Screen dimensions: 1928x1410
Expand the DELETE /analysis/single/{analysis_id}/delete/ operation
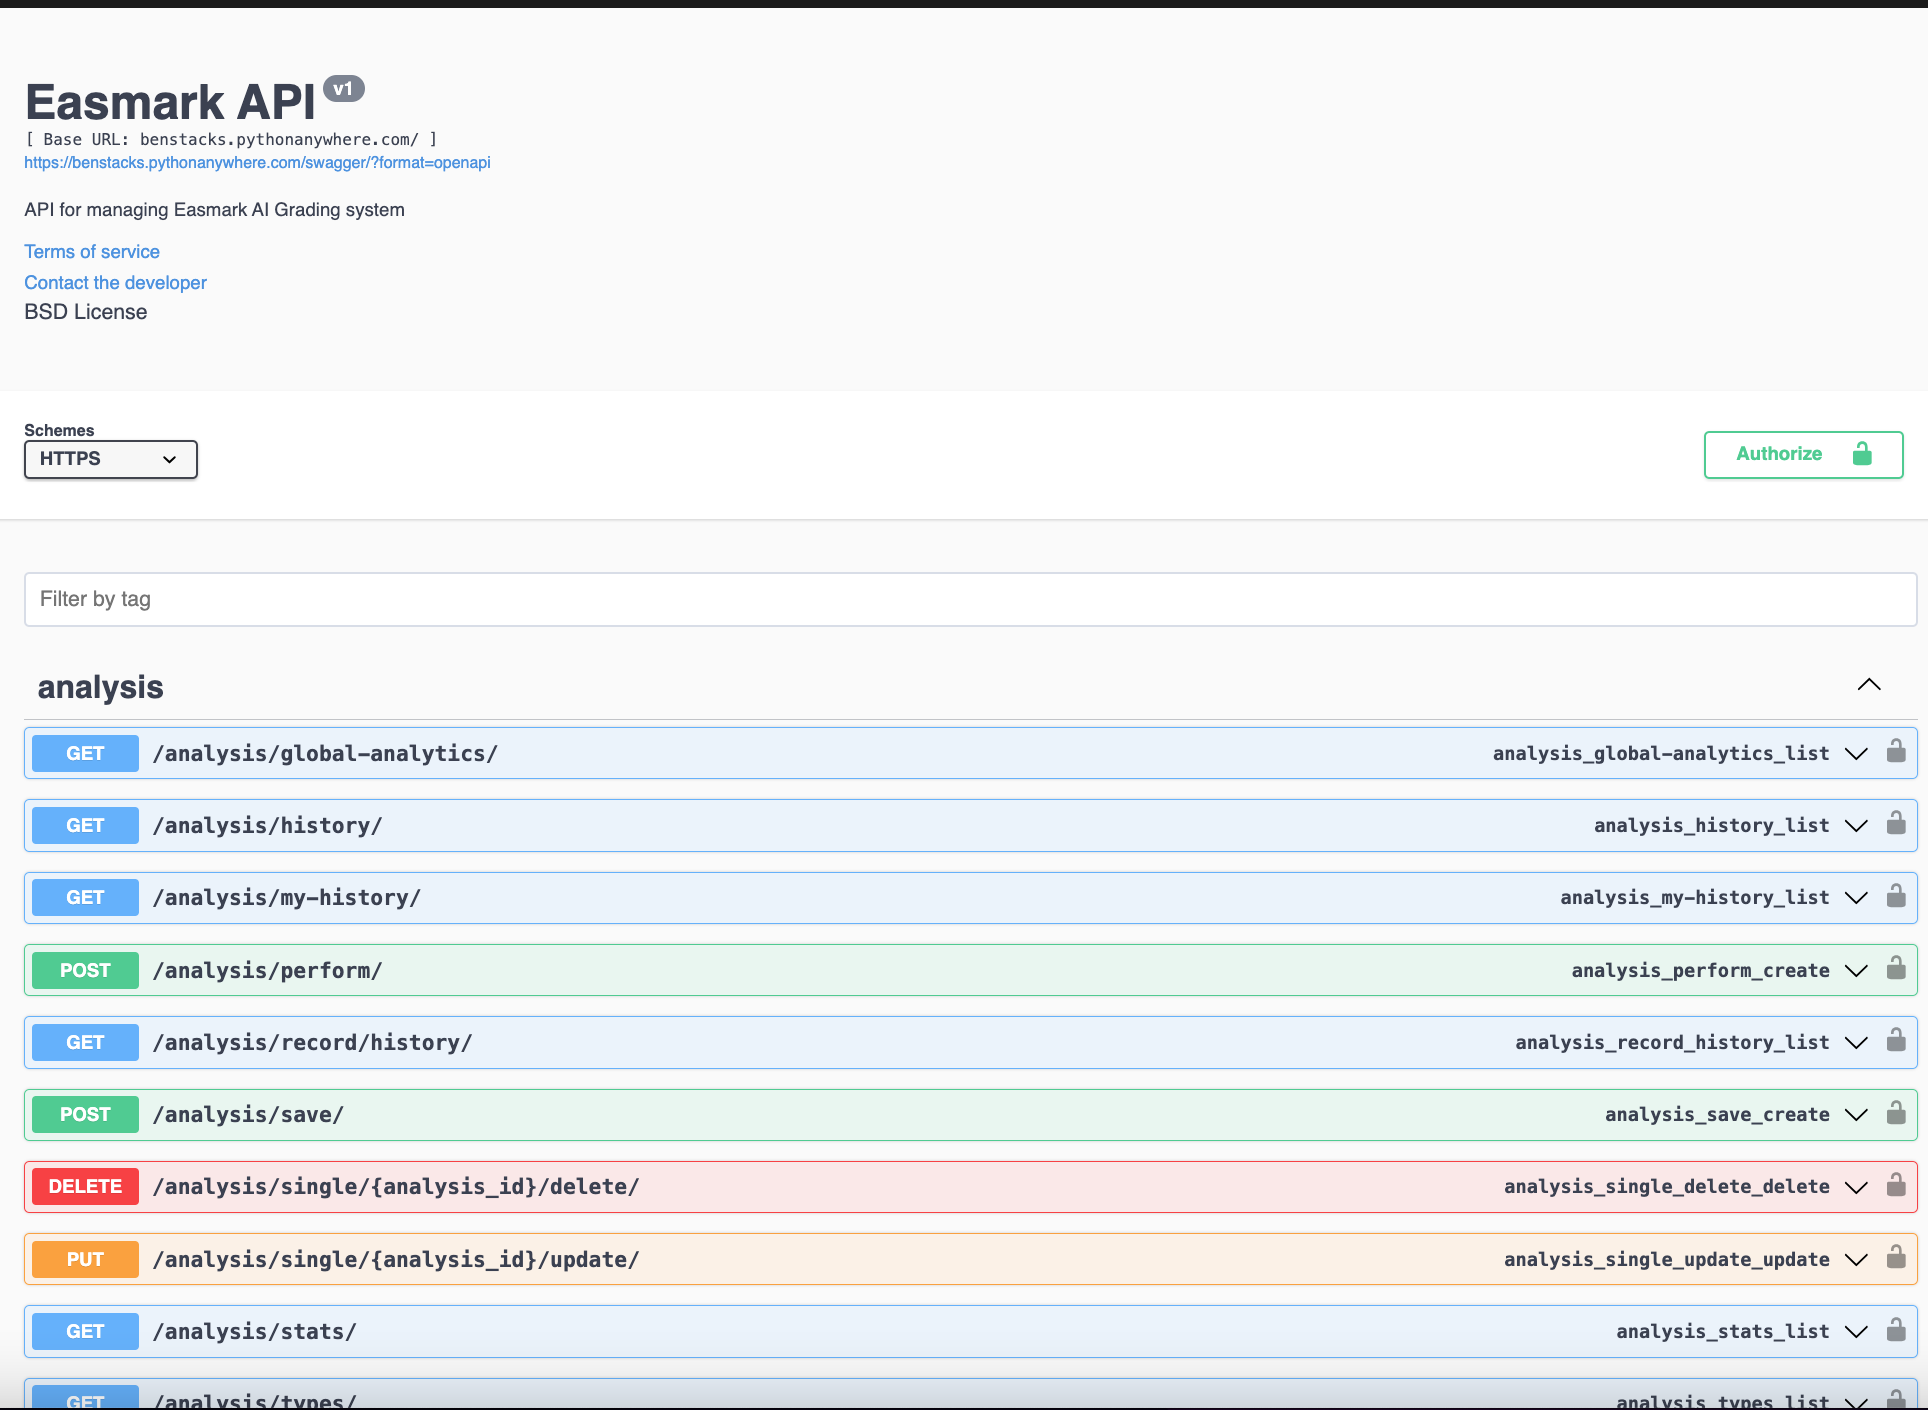click(x=395, y=1187)
